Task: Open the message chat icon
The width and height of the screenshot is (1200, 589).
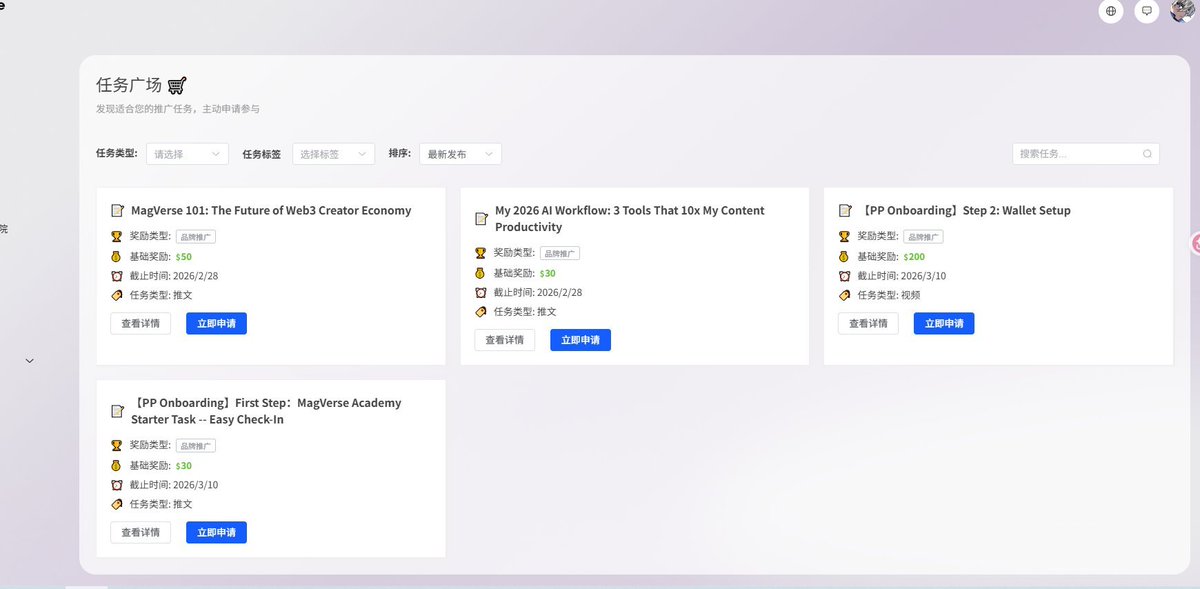Action: 1147,12
